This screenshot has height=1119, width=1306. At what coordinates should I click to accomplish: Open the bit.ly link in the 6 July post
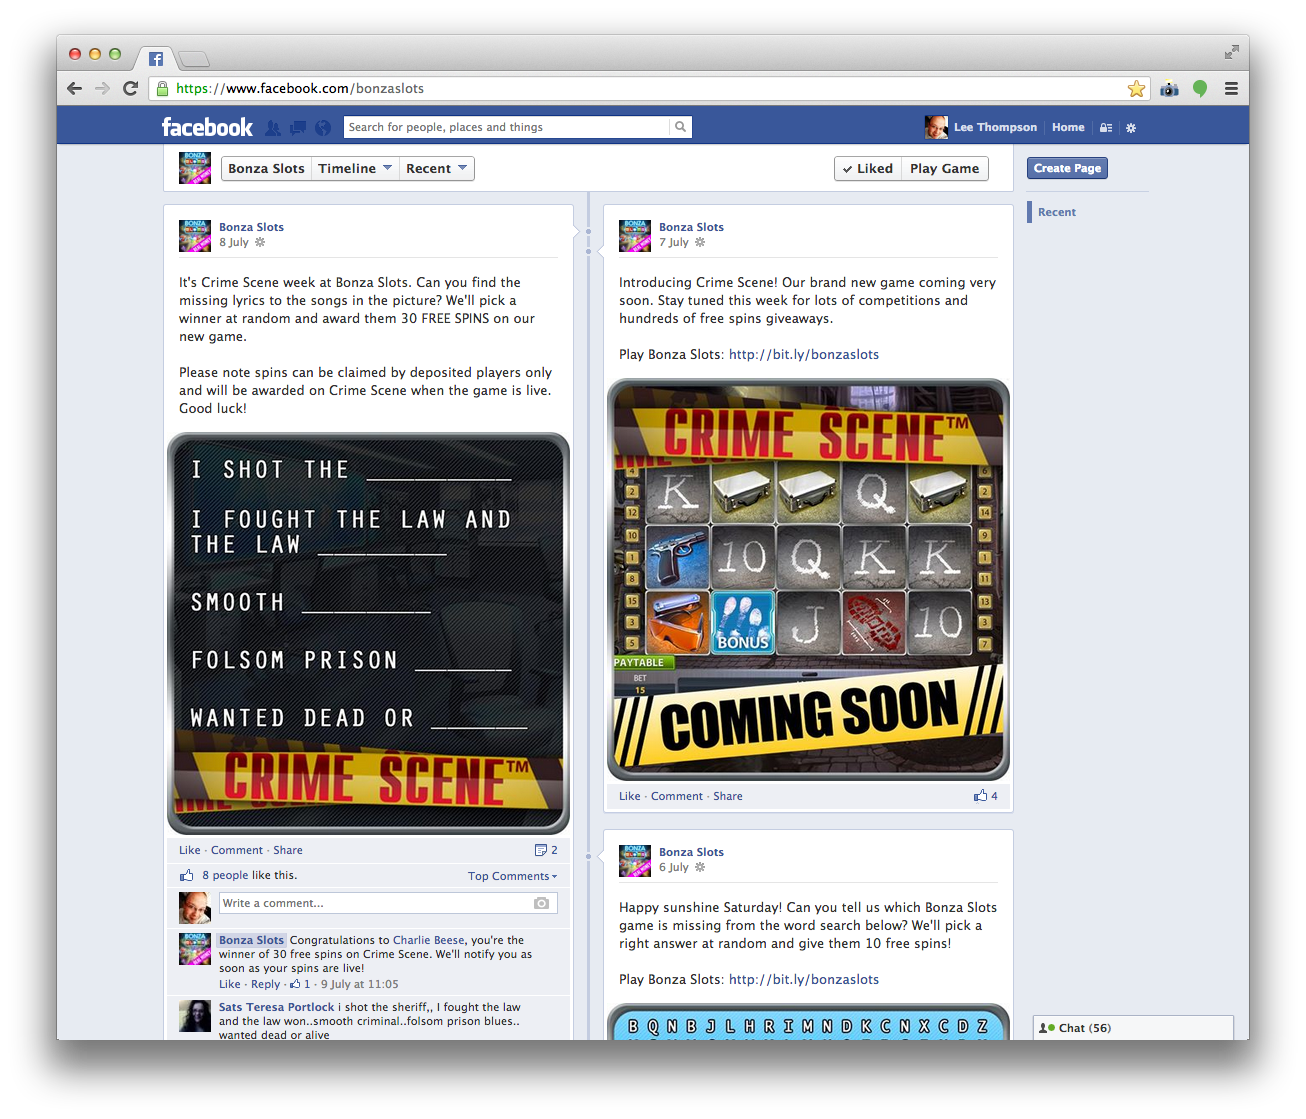[804, 979]
